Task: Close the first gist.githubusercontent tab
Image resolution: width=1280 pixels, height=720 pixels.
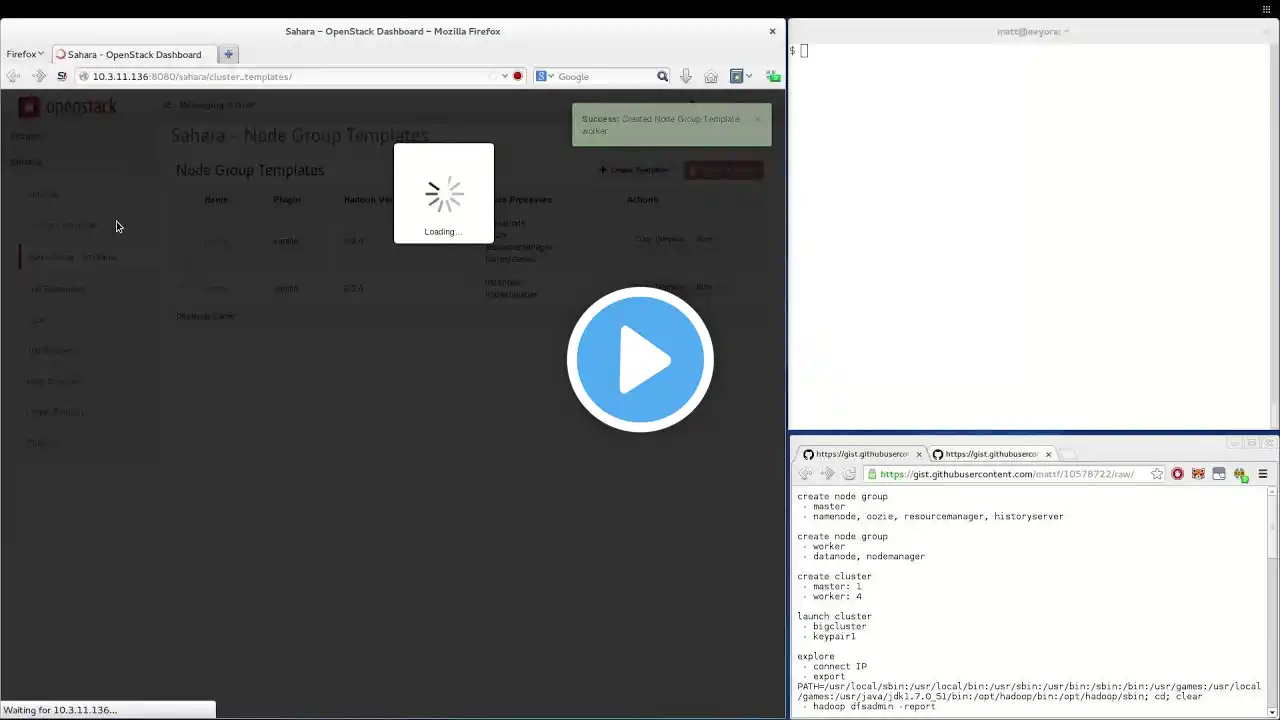Action: [x=919, y=454]
